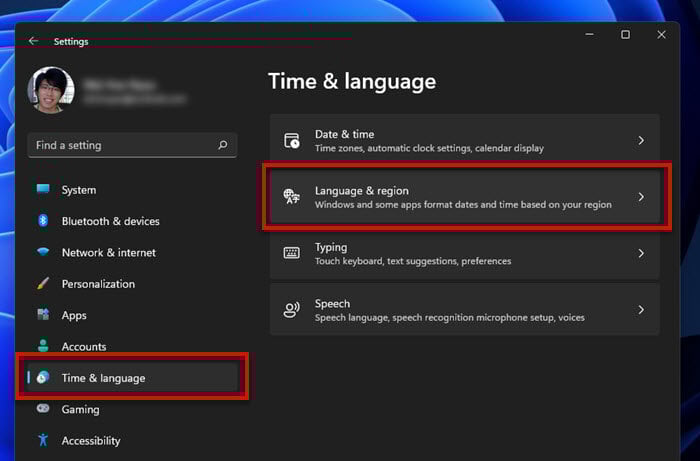Viewport: 700px width, 461px height.
Task: Click the user profile picture
Action: click(x=51, y=90)
